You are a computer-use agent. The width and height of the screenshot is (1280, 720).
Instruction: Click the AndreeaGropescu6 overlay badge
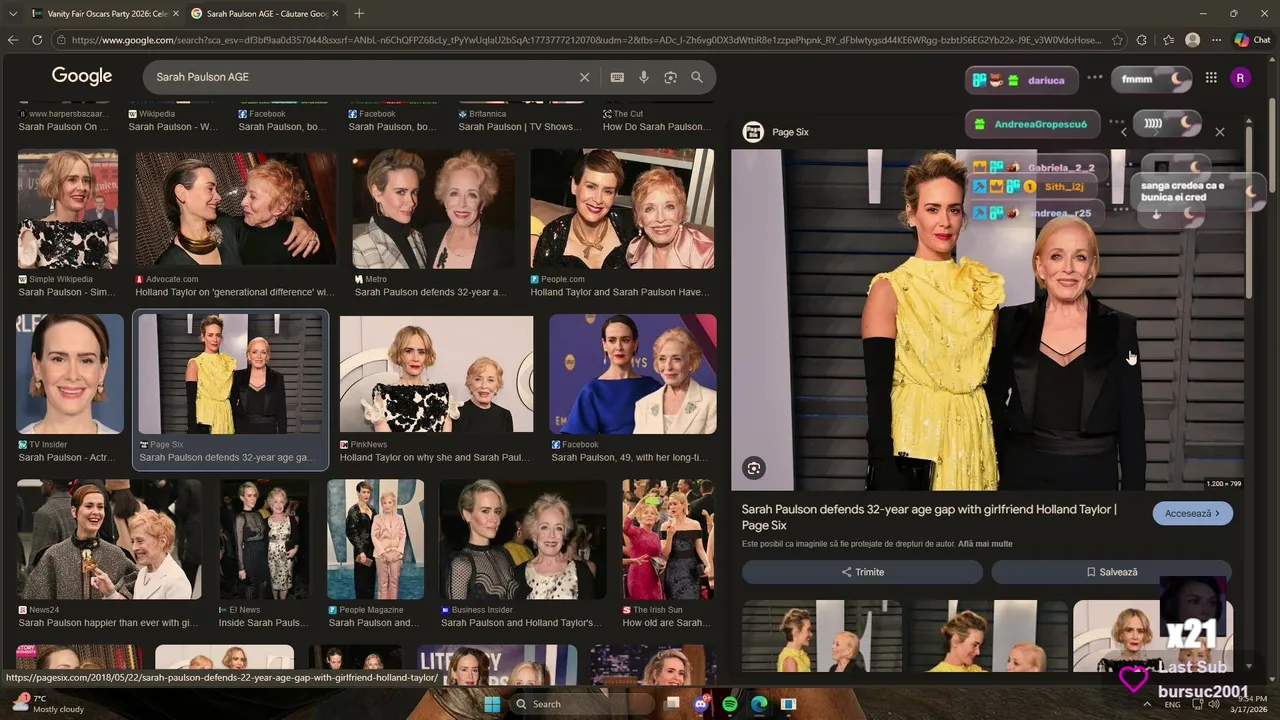1030,124
